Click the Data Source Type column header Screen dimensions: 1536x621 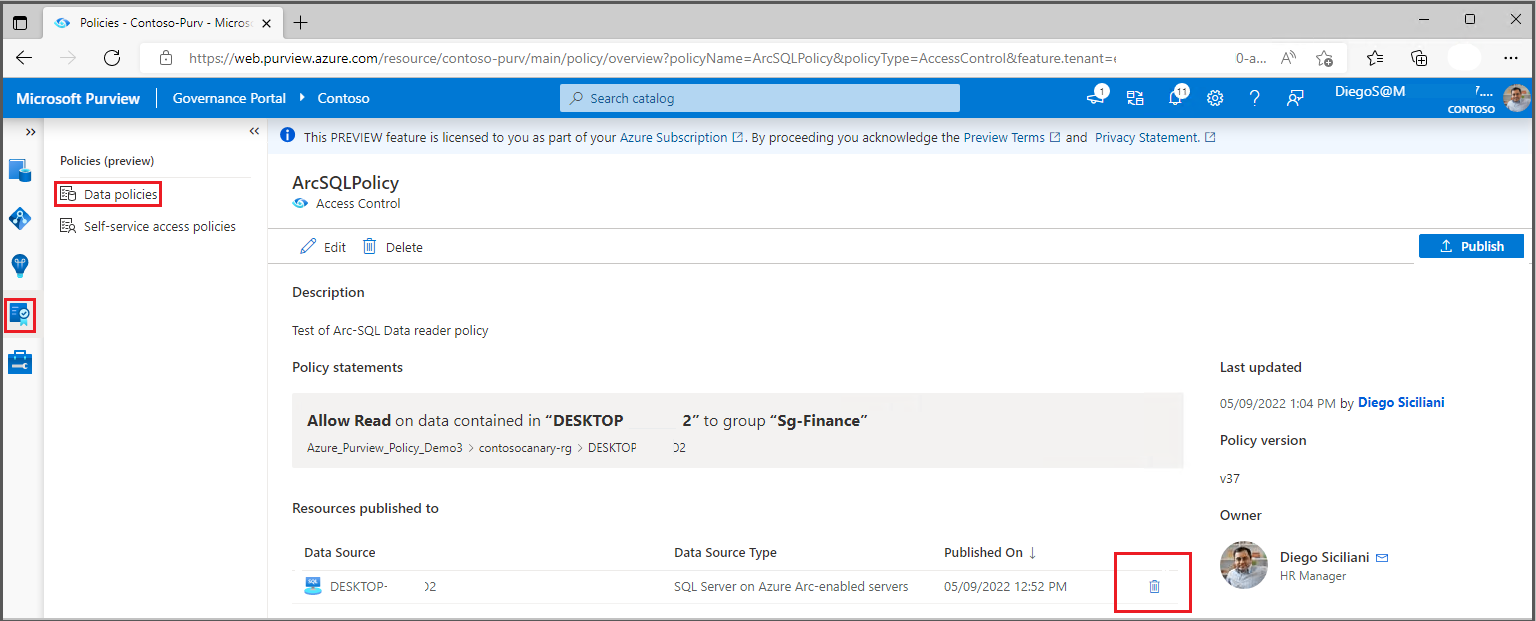point(725,552)
